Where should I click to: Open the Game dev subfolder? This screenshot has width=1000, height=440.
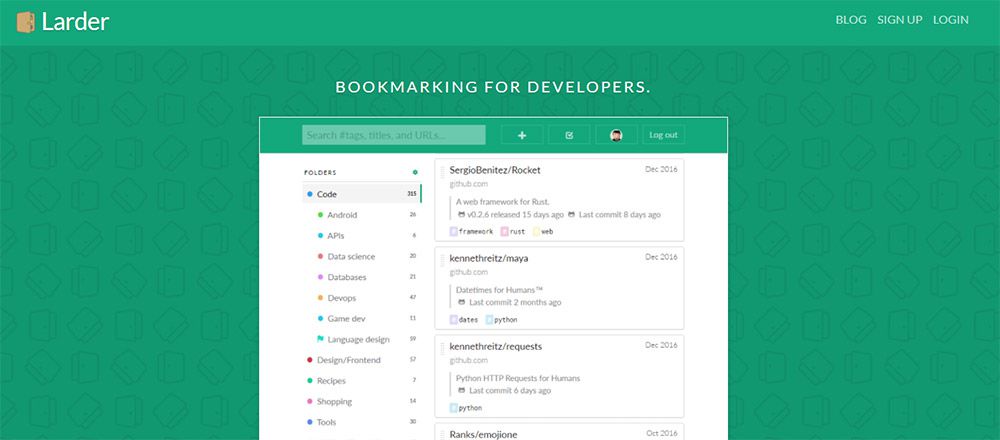point(346,318)
